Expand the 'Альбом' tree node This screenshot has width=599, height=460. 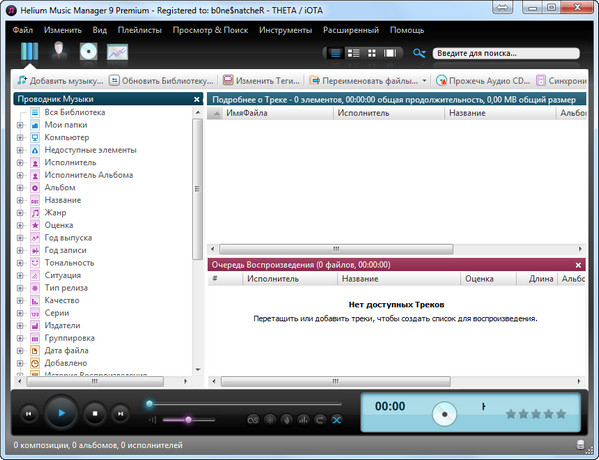pos(20,188)
